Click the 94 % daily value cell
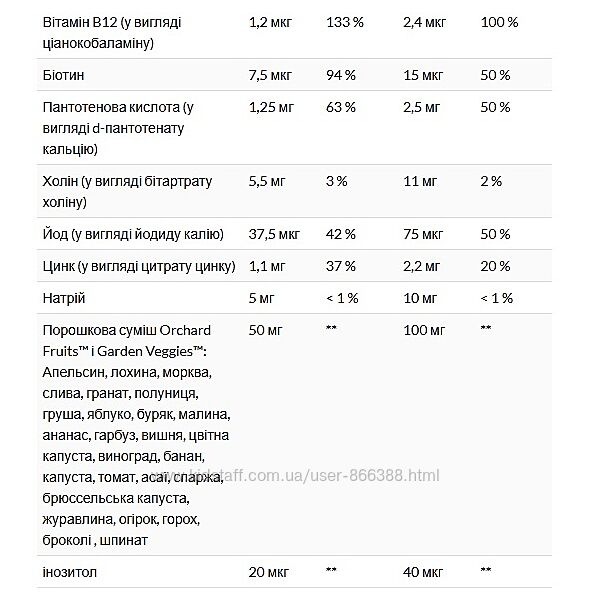 point(339,76)
